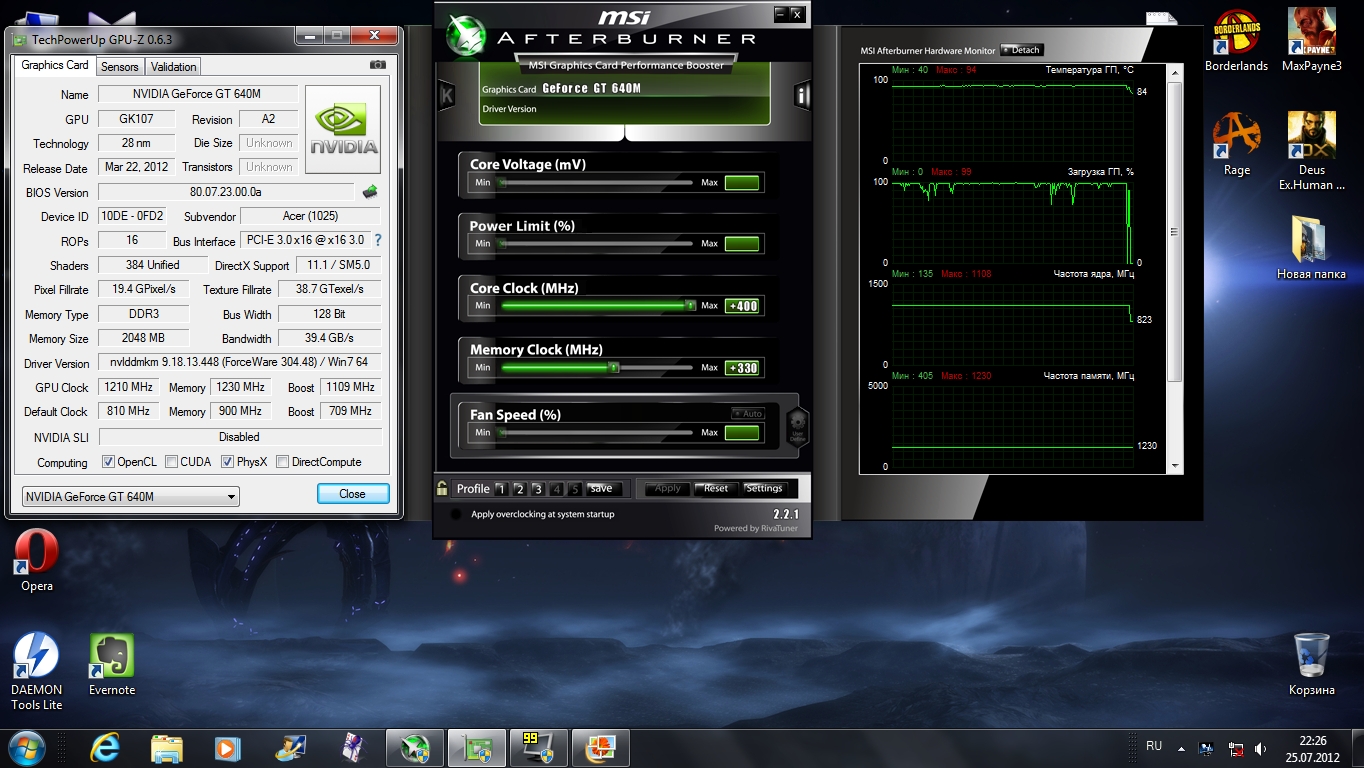Image resolution: width=1364 pixels, height=768 pixels.
Task: Toggle the PhysX checkbox
Action: tap(228, 462)
